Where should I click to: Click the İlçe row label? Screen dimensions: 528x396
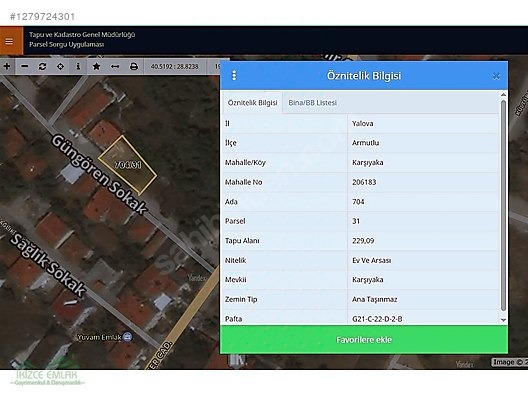(x=231, y=143)
